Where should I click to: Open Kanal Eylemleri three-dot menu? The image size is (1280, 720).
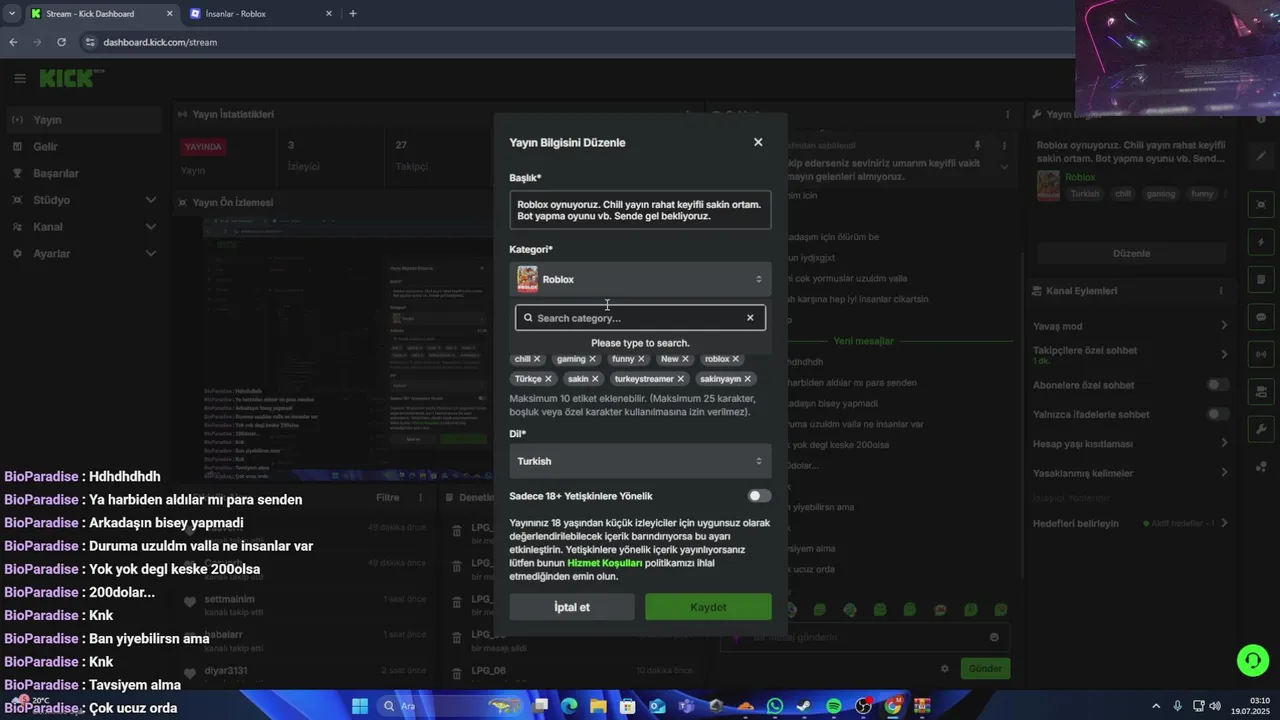pyautogui.click(x=1220, y=291)
